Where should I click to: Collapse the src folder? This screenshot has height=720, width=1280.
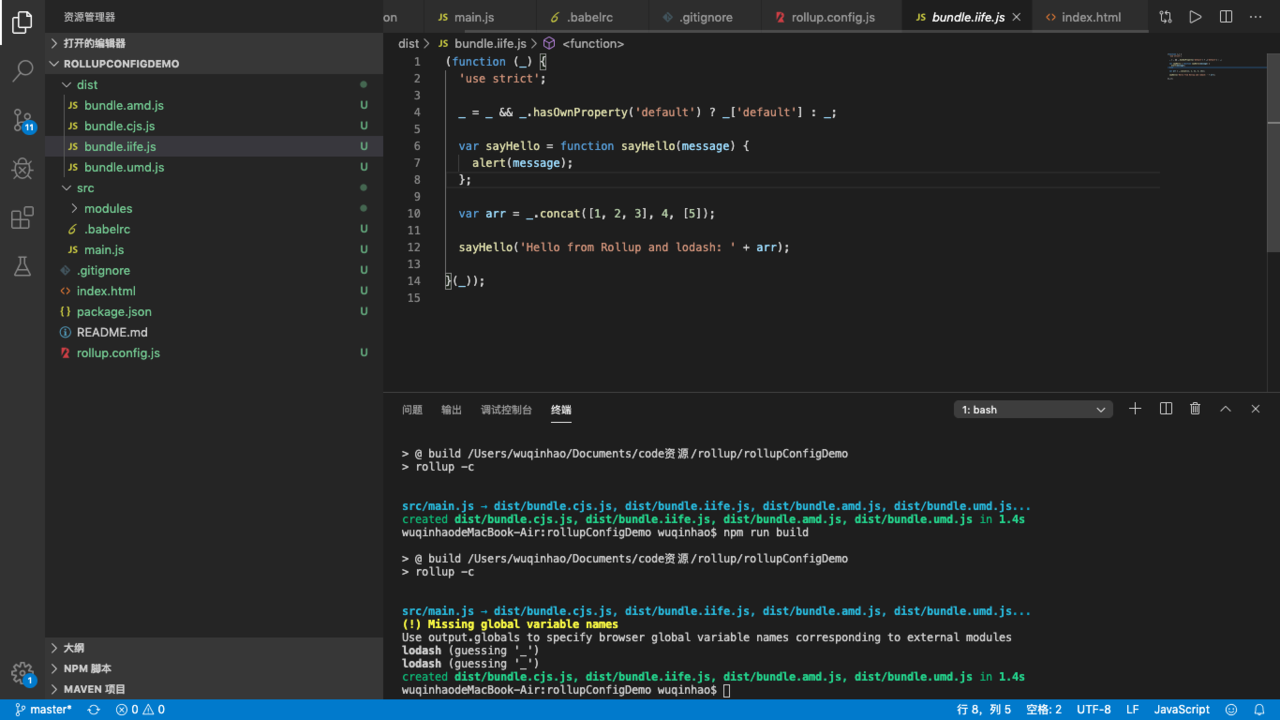pos(214,188)
